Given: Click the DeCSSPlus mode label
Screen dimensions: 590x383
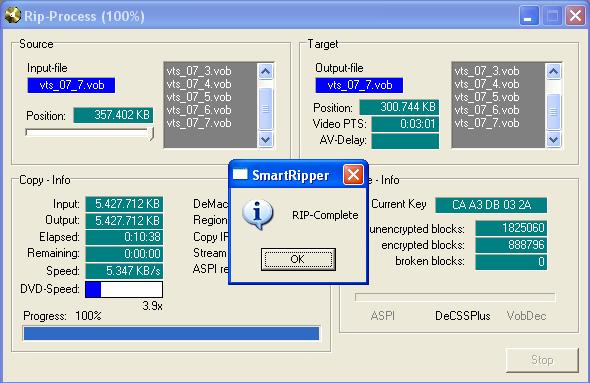Looking at the screenshot, I should pyautogui.click(x=462, y=316).
